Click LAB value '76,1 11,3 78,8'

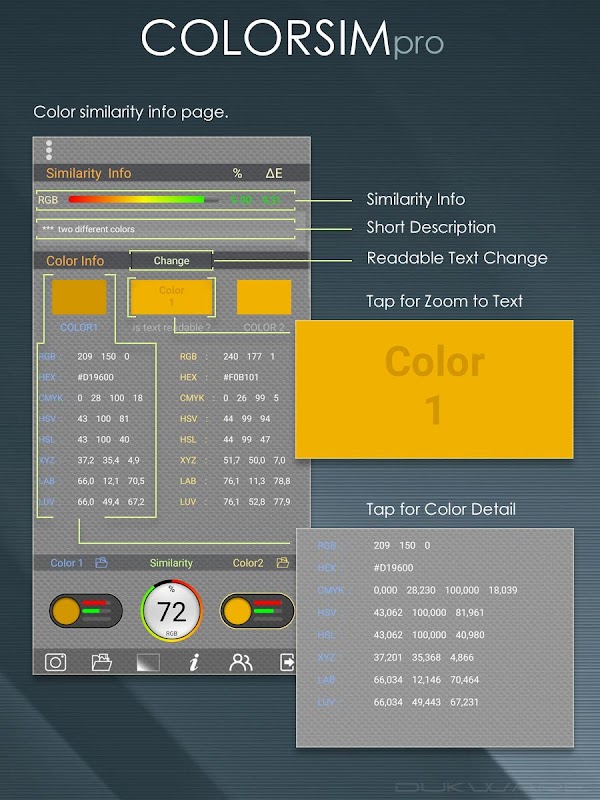coord(257,481)
